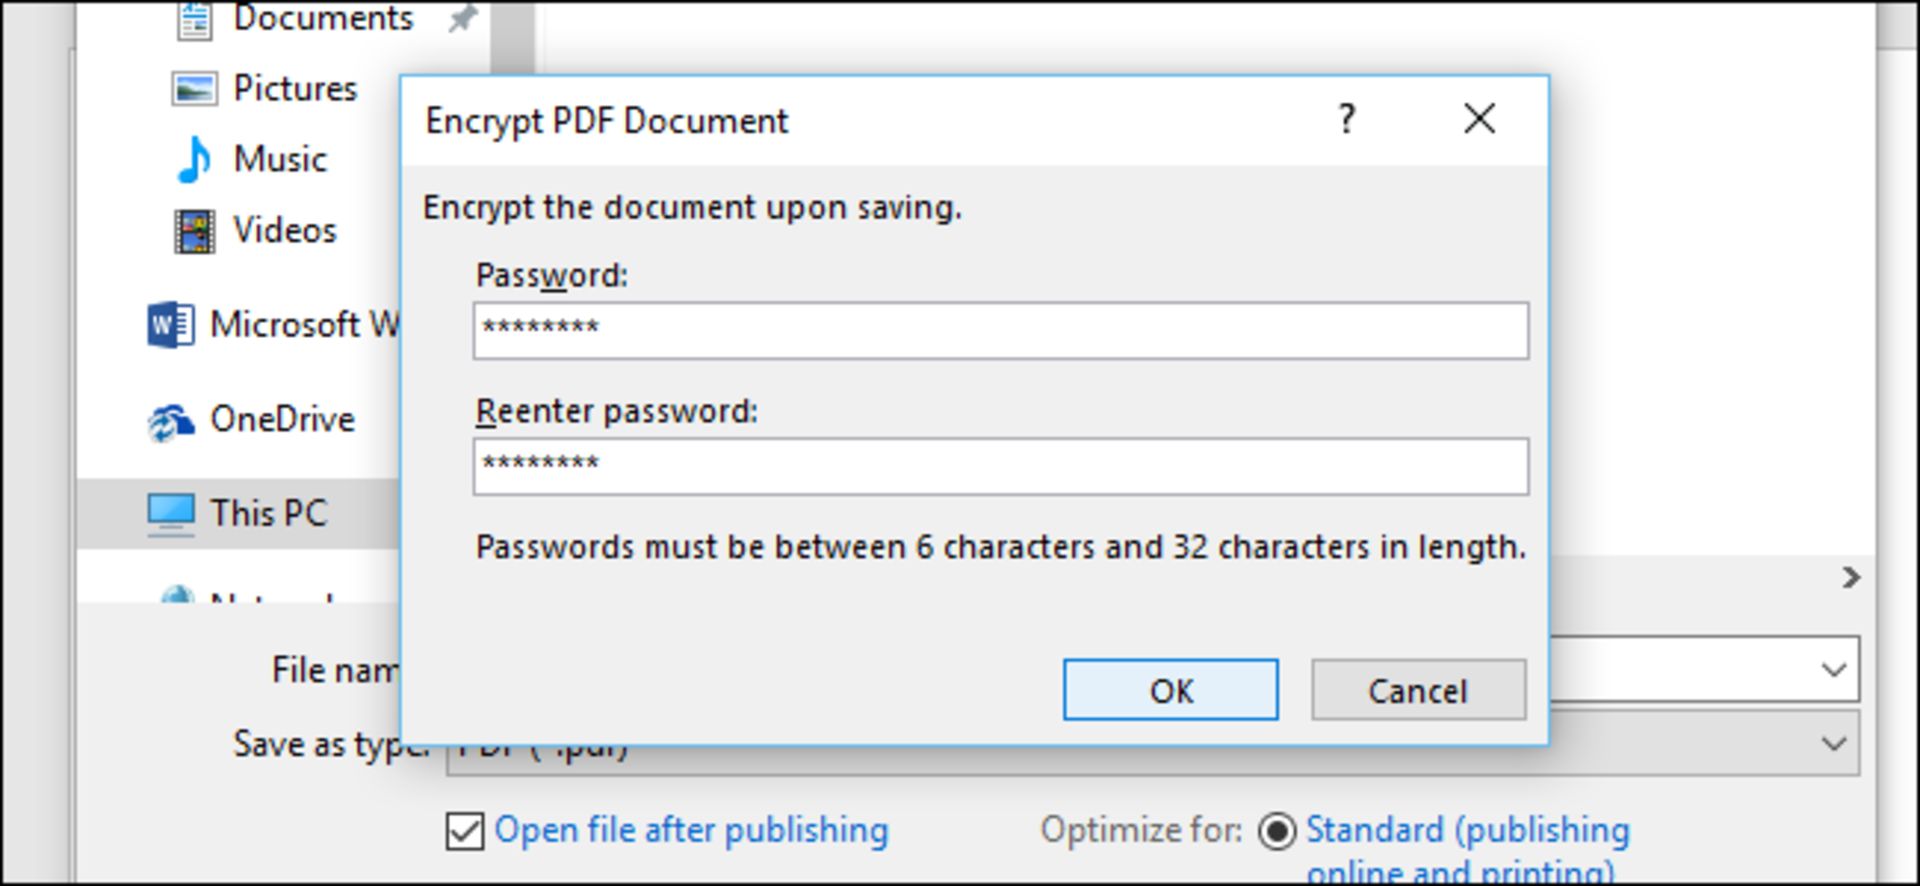The image size is (1920, 886).
Task: Click the Videos folder icon
Action: tap(194, 231)
